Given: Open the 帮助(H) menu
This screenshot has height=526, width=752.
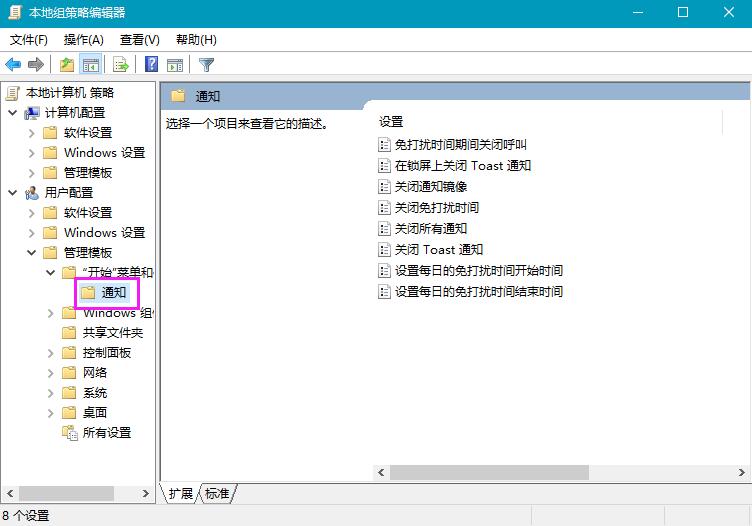Looking at the screenshot, I should (196, 40).
